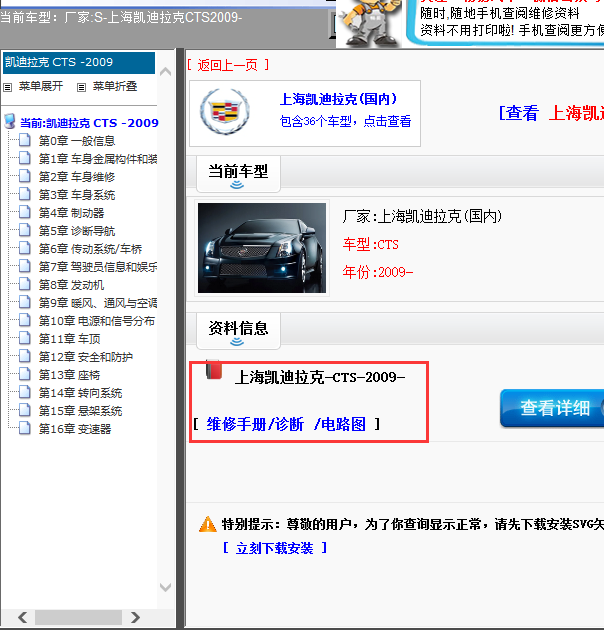Click the page icon of 第12章 安全和防护

tap(25, 356)
